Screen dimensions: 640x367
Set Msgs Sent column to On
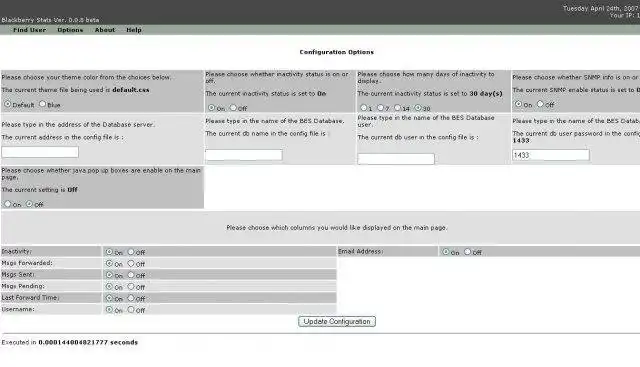[x=109, y=275]
